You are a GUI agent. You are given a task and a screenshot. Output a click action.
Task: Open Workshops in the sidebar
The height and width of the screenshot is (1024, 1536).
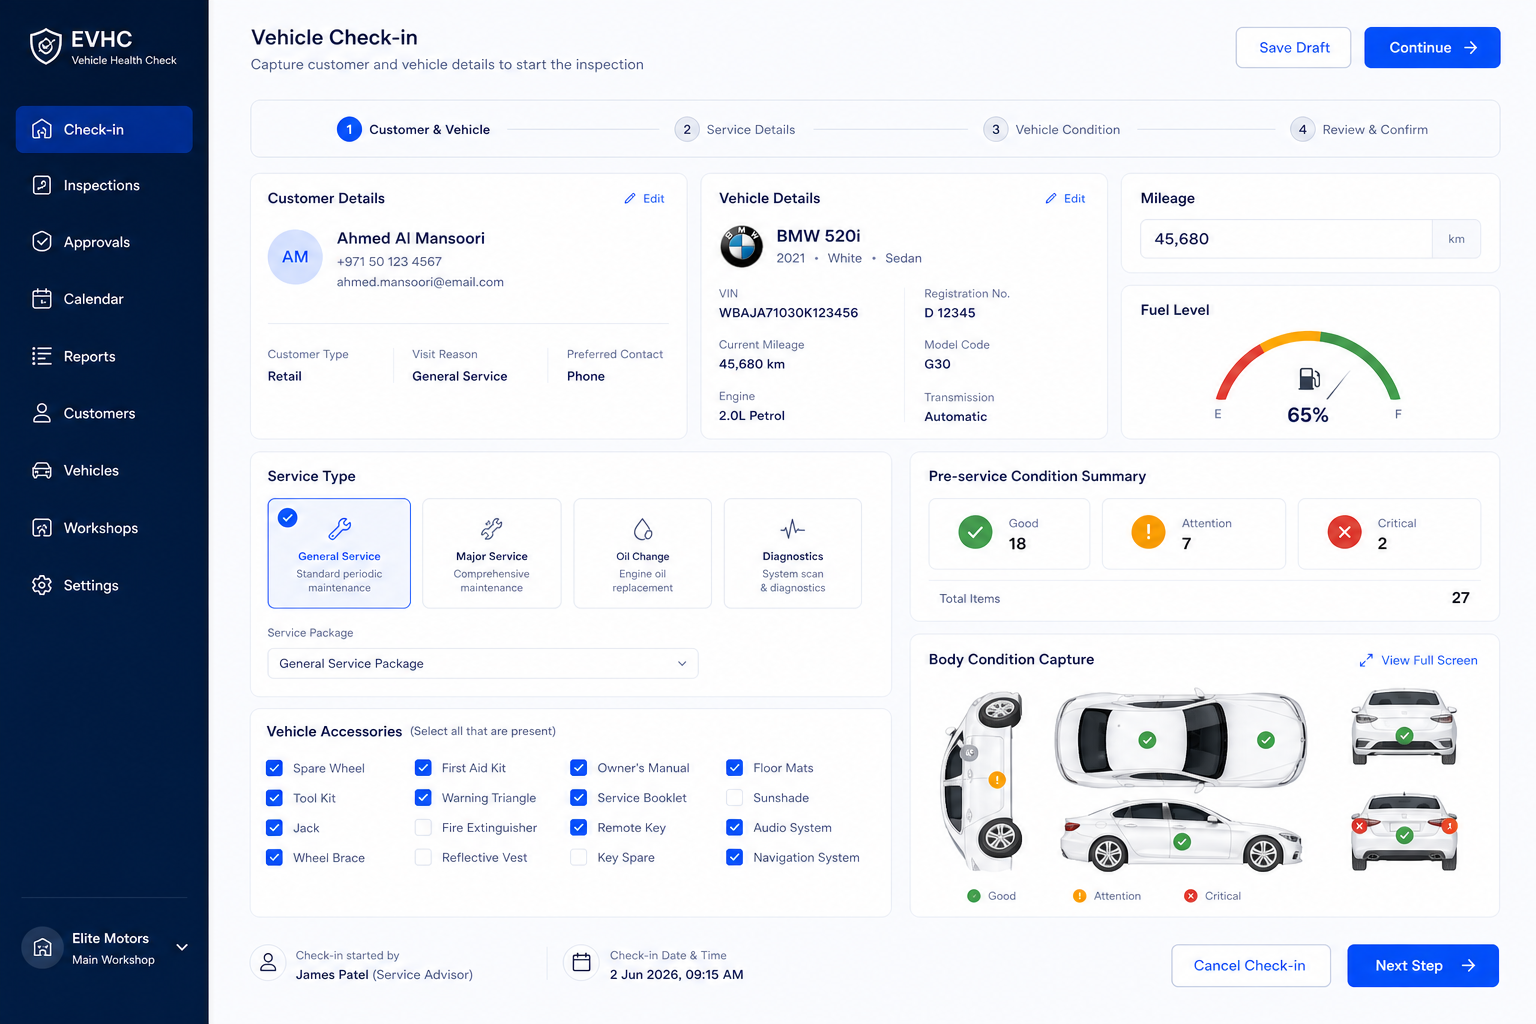pyautogui.click(x=104, y=528)
